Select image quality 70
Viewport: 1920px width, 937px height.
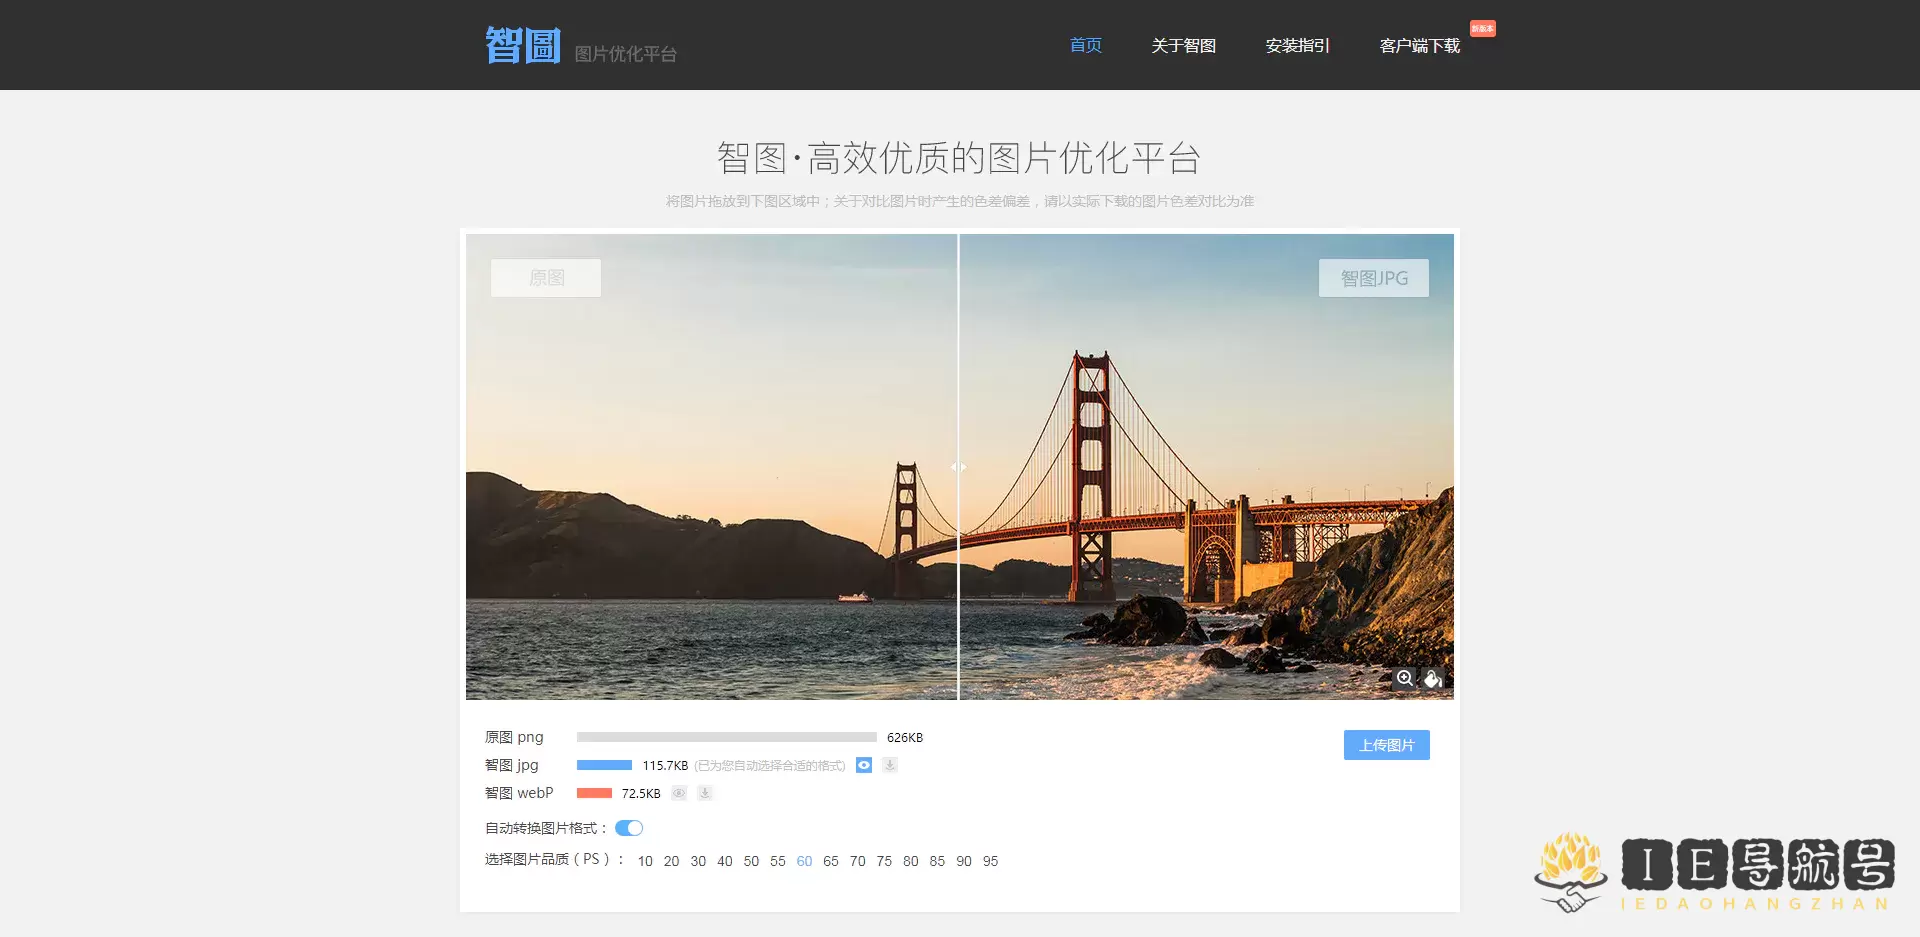858,861
